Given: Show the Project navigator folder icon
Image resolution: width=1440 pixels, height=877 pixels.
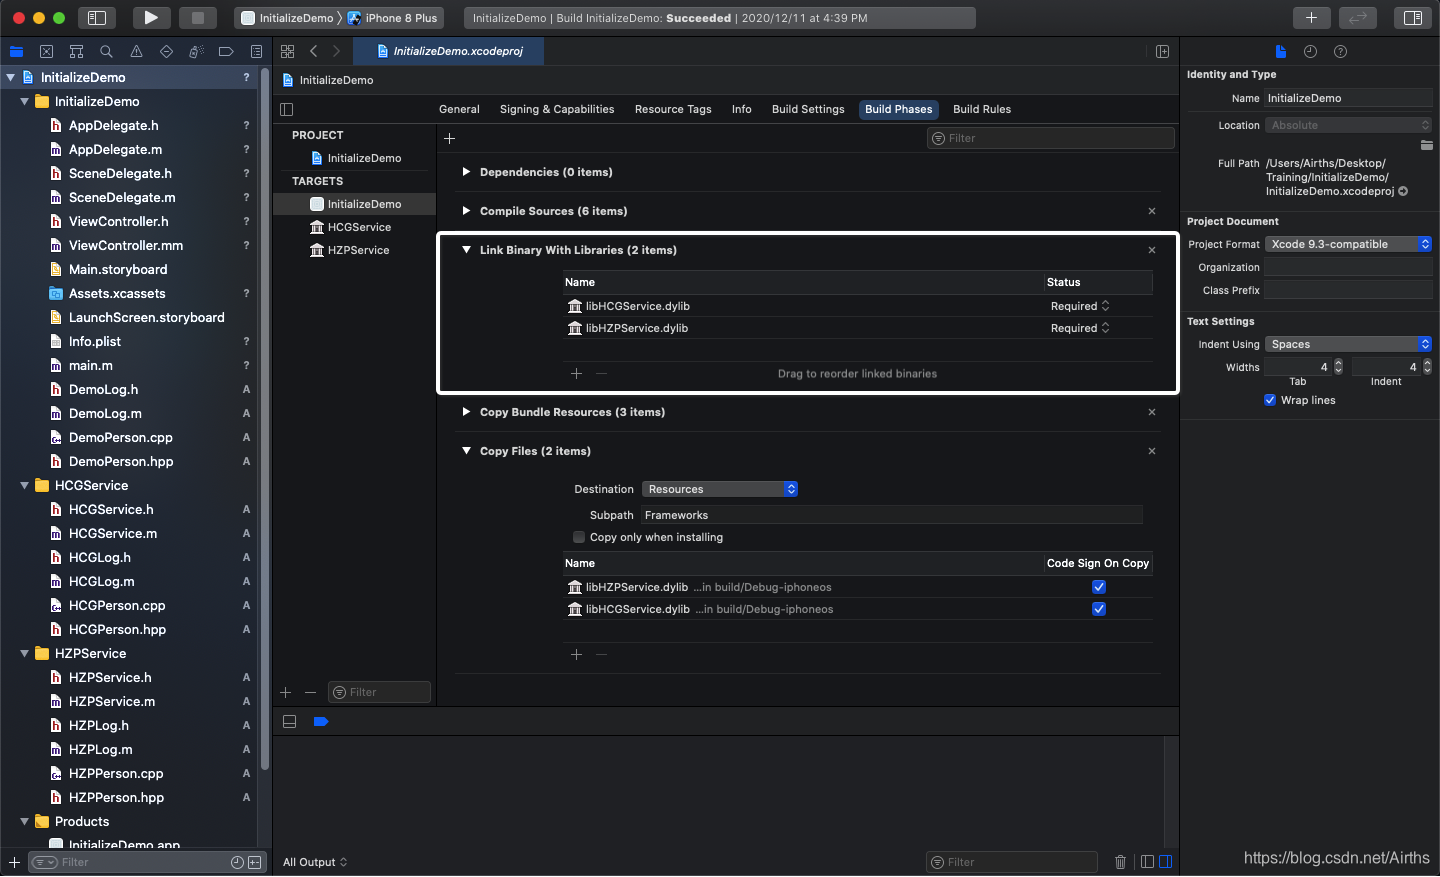Looking at the screenshot, I should click(x=16, y=51).
